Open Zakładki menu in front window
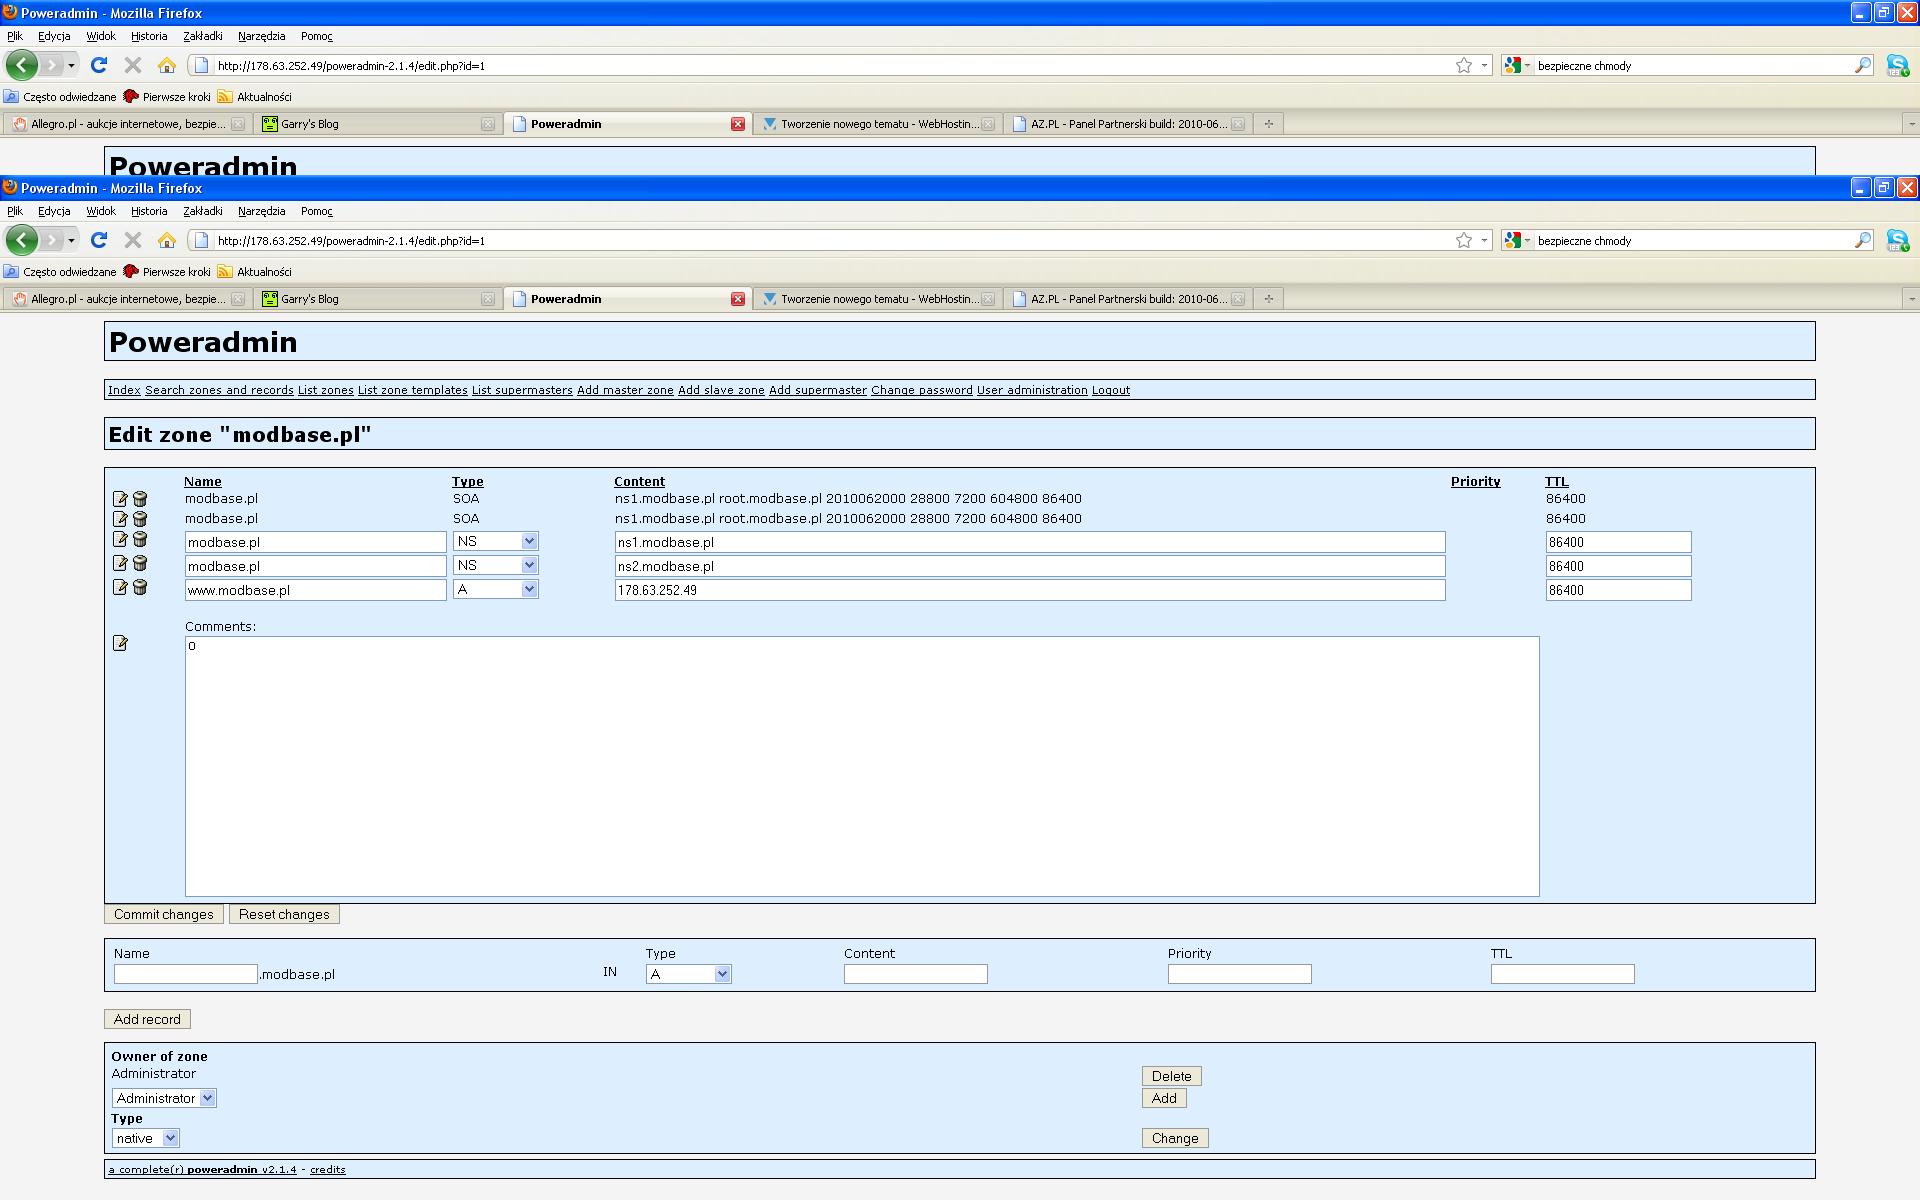 point(203,211)
